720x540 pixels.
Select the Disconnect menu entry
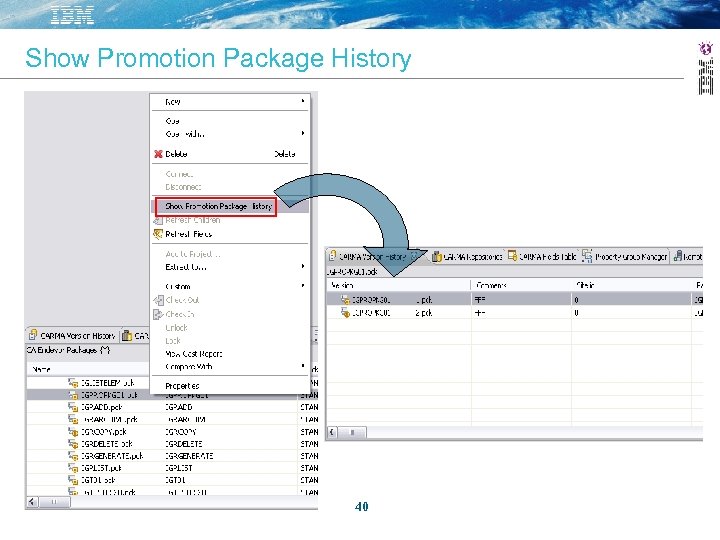click(x=183, y=187)
